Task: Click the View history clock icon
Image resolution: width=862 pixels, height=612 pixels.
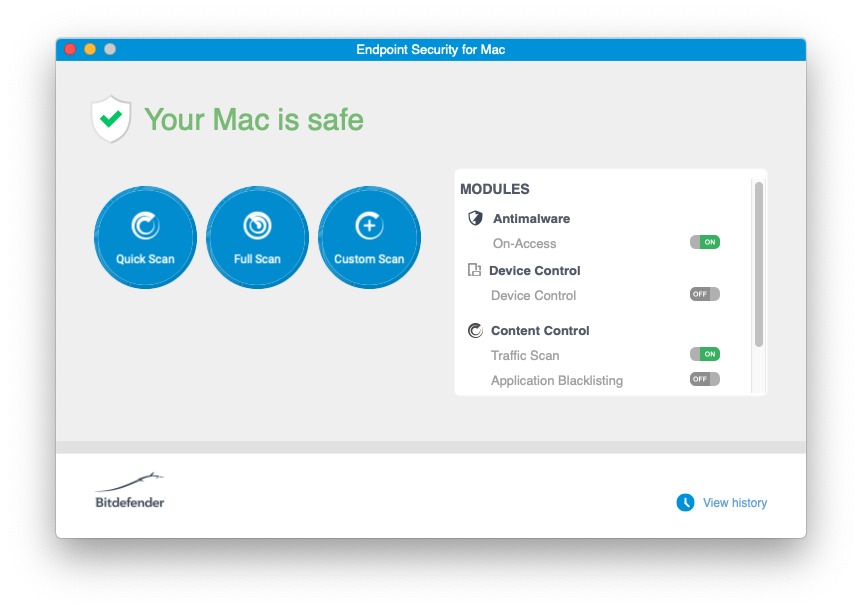Action: (x=685, y=503)
